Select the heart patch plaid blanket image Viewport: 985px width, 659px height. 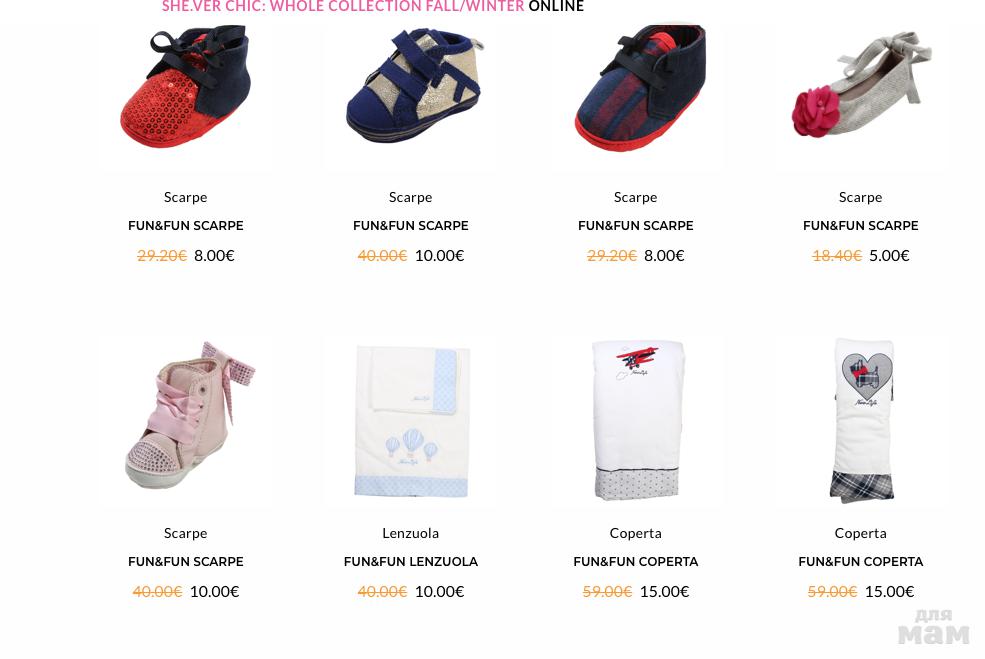click(862, 420)
